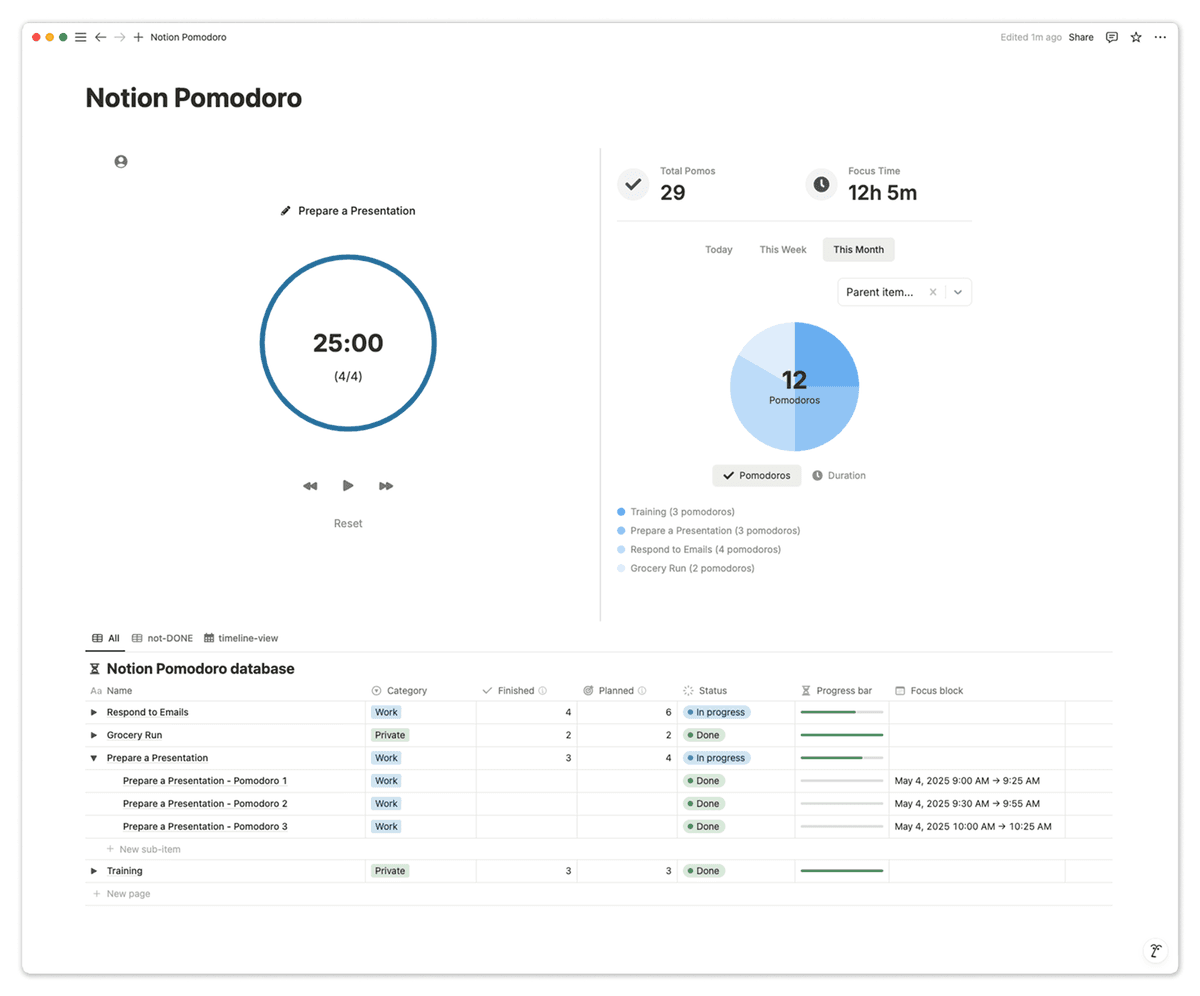The image size is (1200, 996).
Task: Click the fast-forward icon below the timer
Action: click(x=386, y=486)
